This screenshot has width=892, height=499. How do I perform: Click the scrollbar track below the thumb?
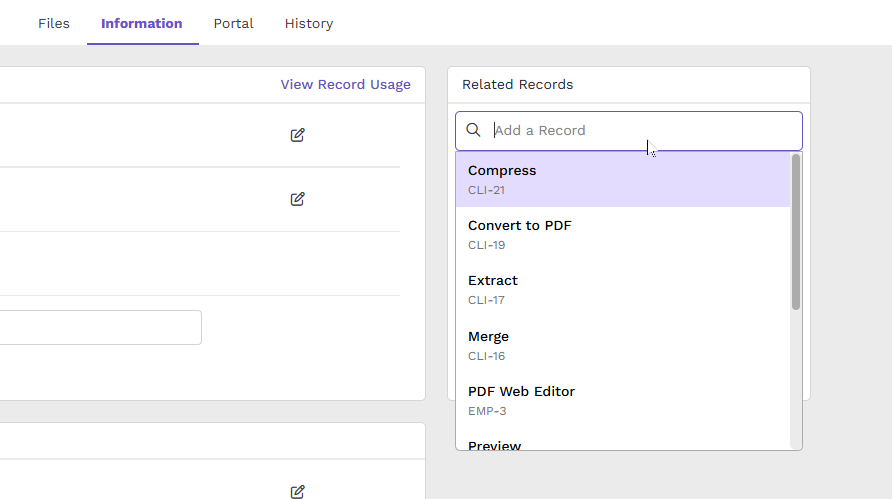[x=796, y=380]
